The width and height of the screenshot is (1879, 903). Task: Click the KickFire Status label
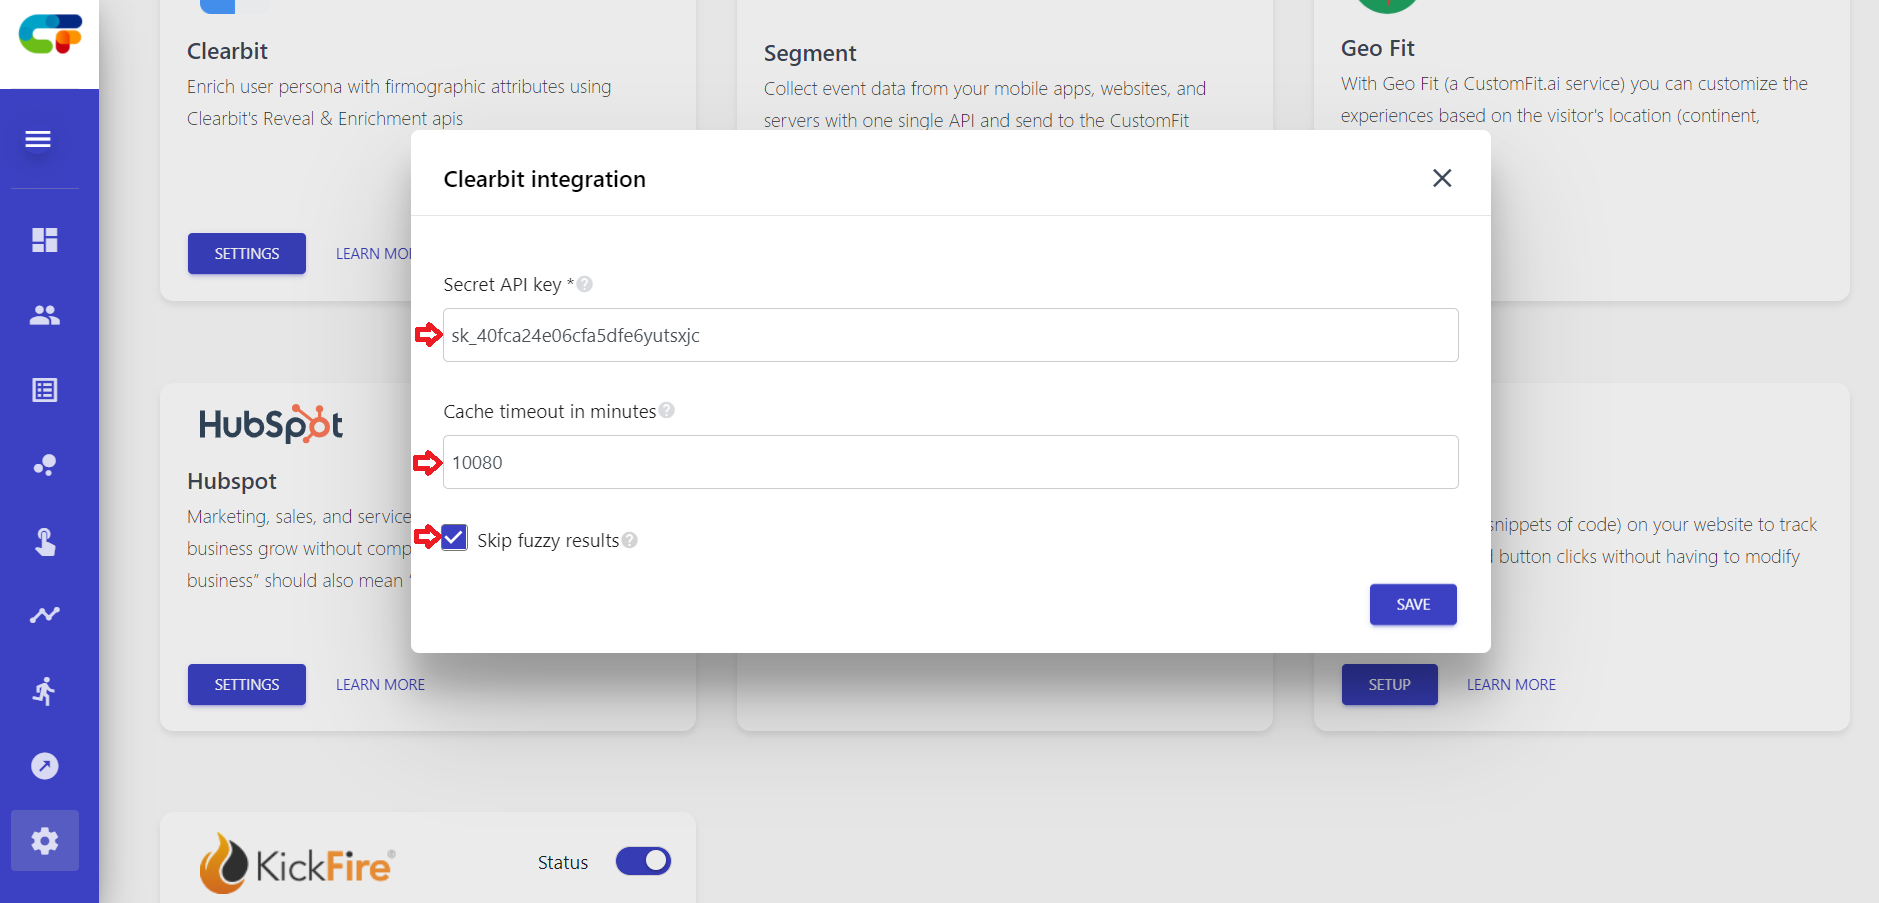click(x=563, y=862)
